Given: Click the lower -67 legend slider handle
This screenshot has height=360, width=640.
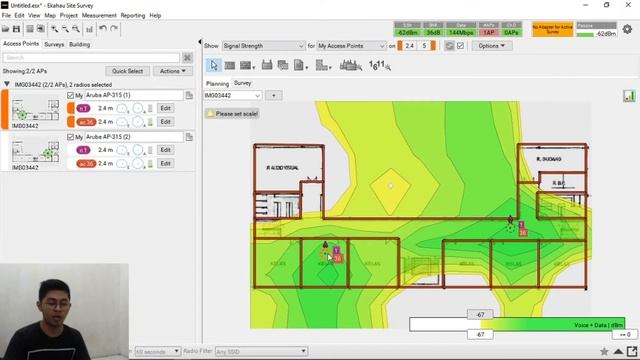Looking at the screenshot, I should (x=480, y=334).
